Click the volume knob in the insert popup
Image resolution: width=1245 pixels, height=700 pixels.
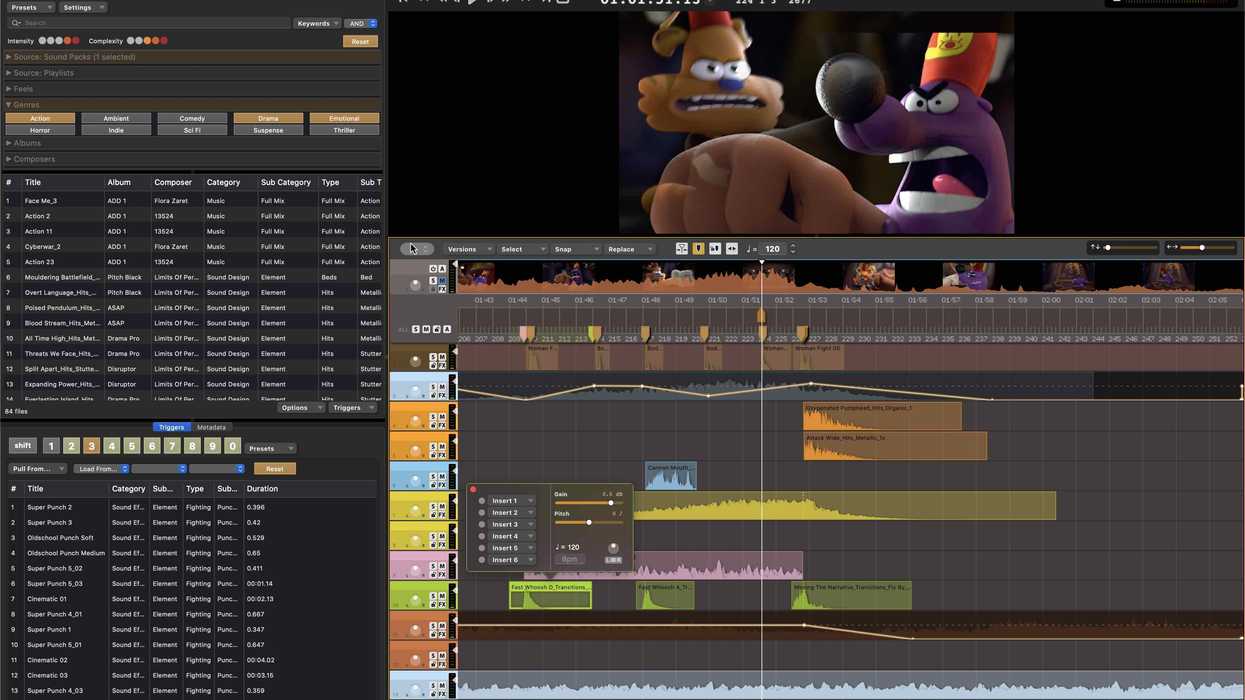[613, 548]
